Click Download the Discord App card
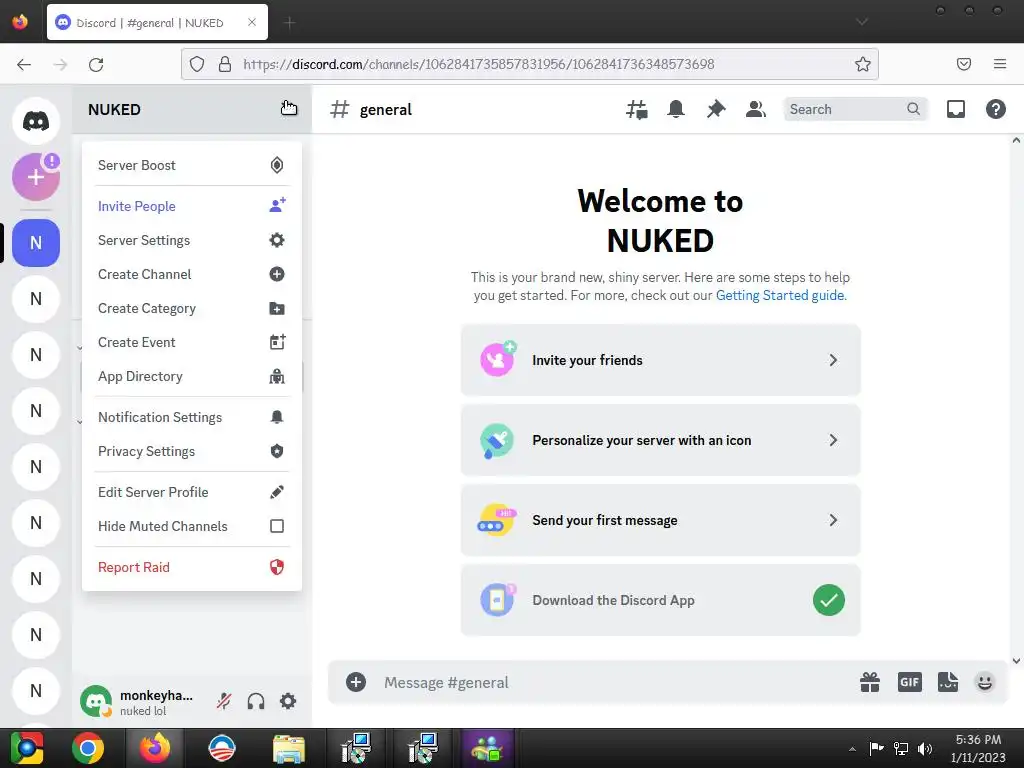 (x=660, y=600)
